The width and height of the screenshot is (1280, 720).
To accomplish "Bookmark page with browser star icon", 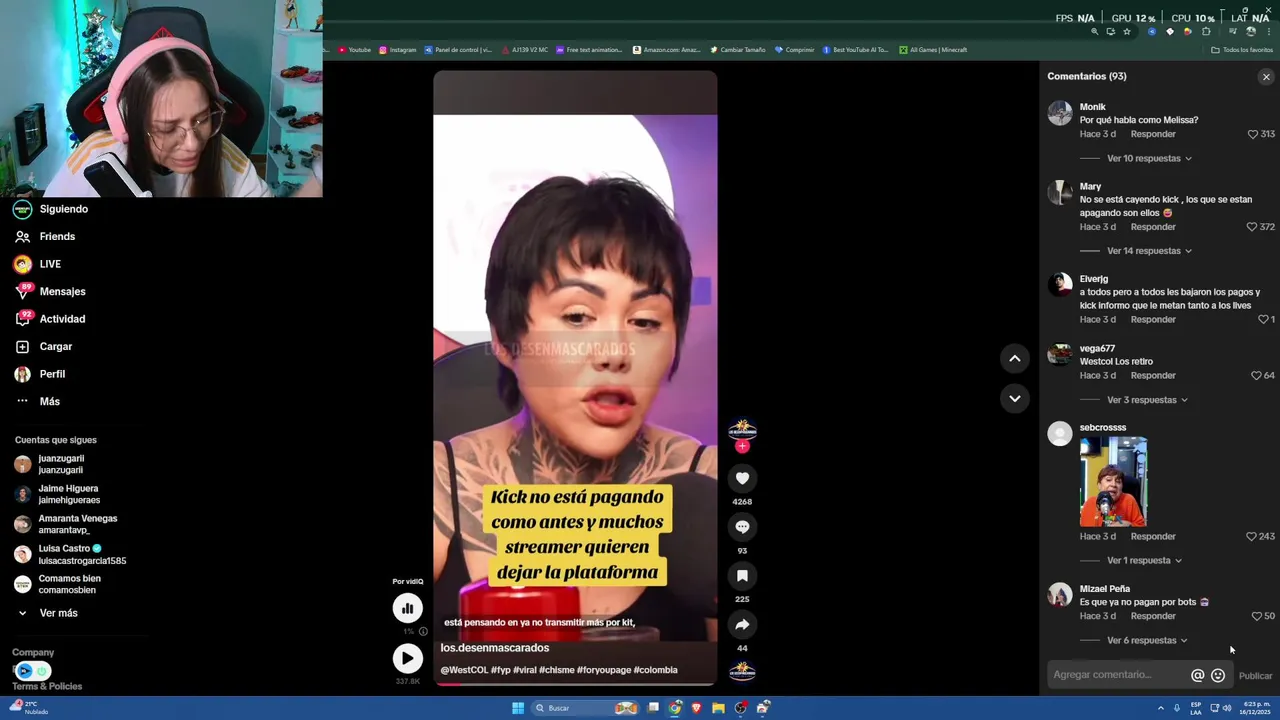I will (x=1127, y=32).
